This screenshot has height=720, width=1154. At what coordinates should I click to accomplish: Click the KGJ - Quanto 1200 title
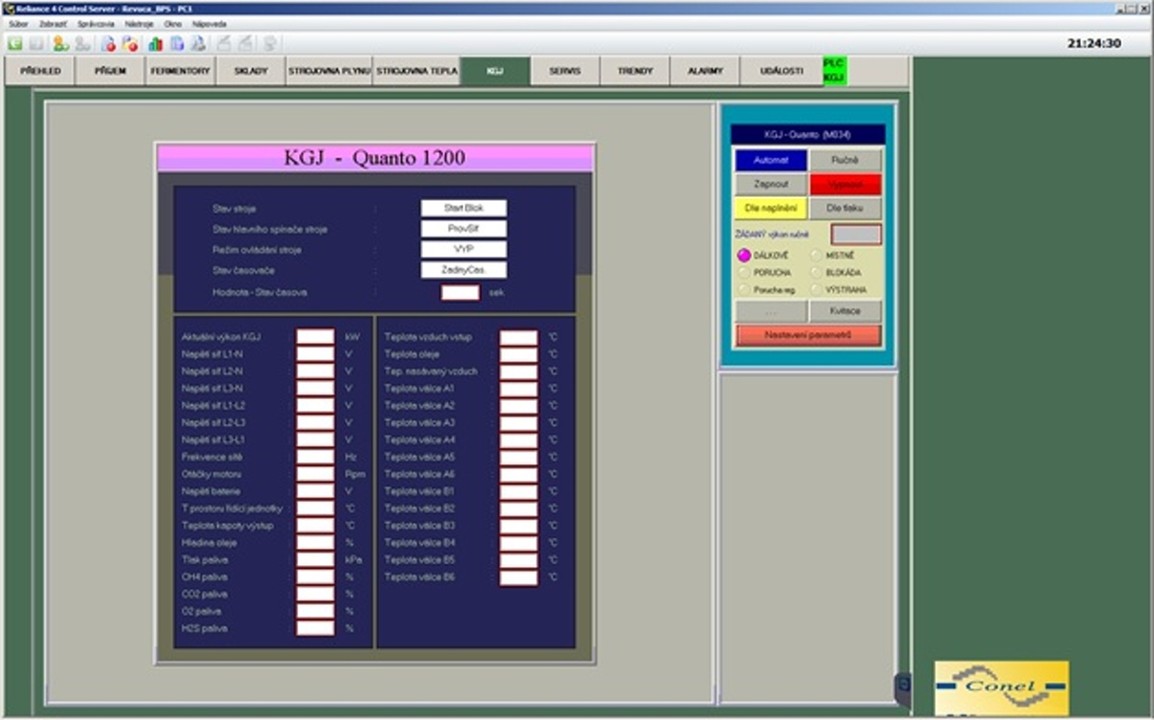tap(375, 158)
